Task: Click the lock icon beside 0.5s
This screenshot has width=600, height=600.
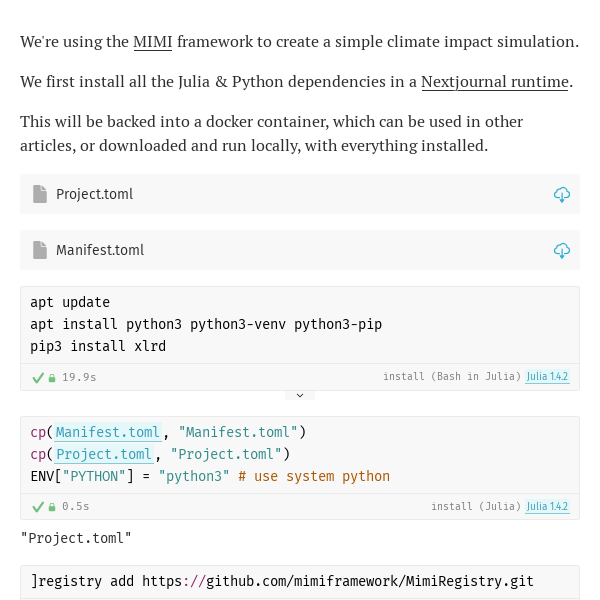Action: [52, 507]
